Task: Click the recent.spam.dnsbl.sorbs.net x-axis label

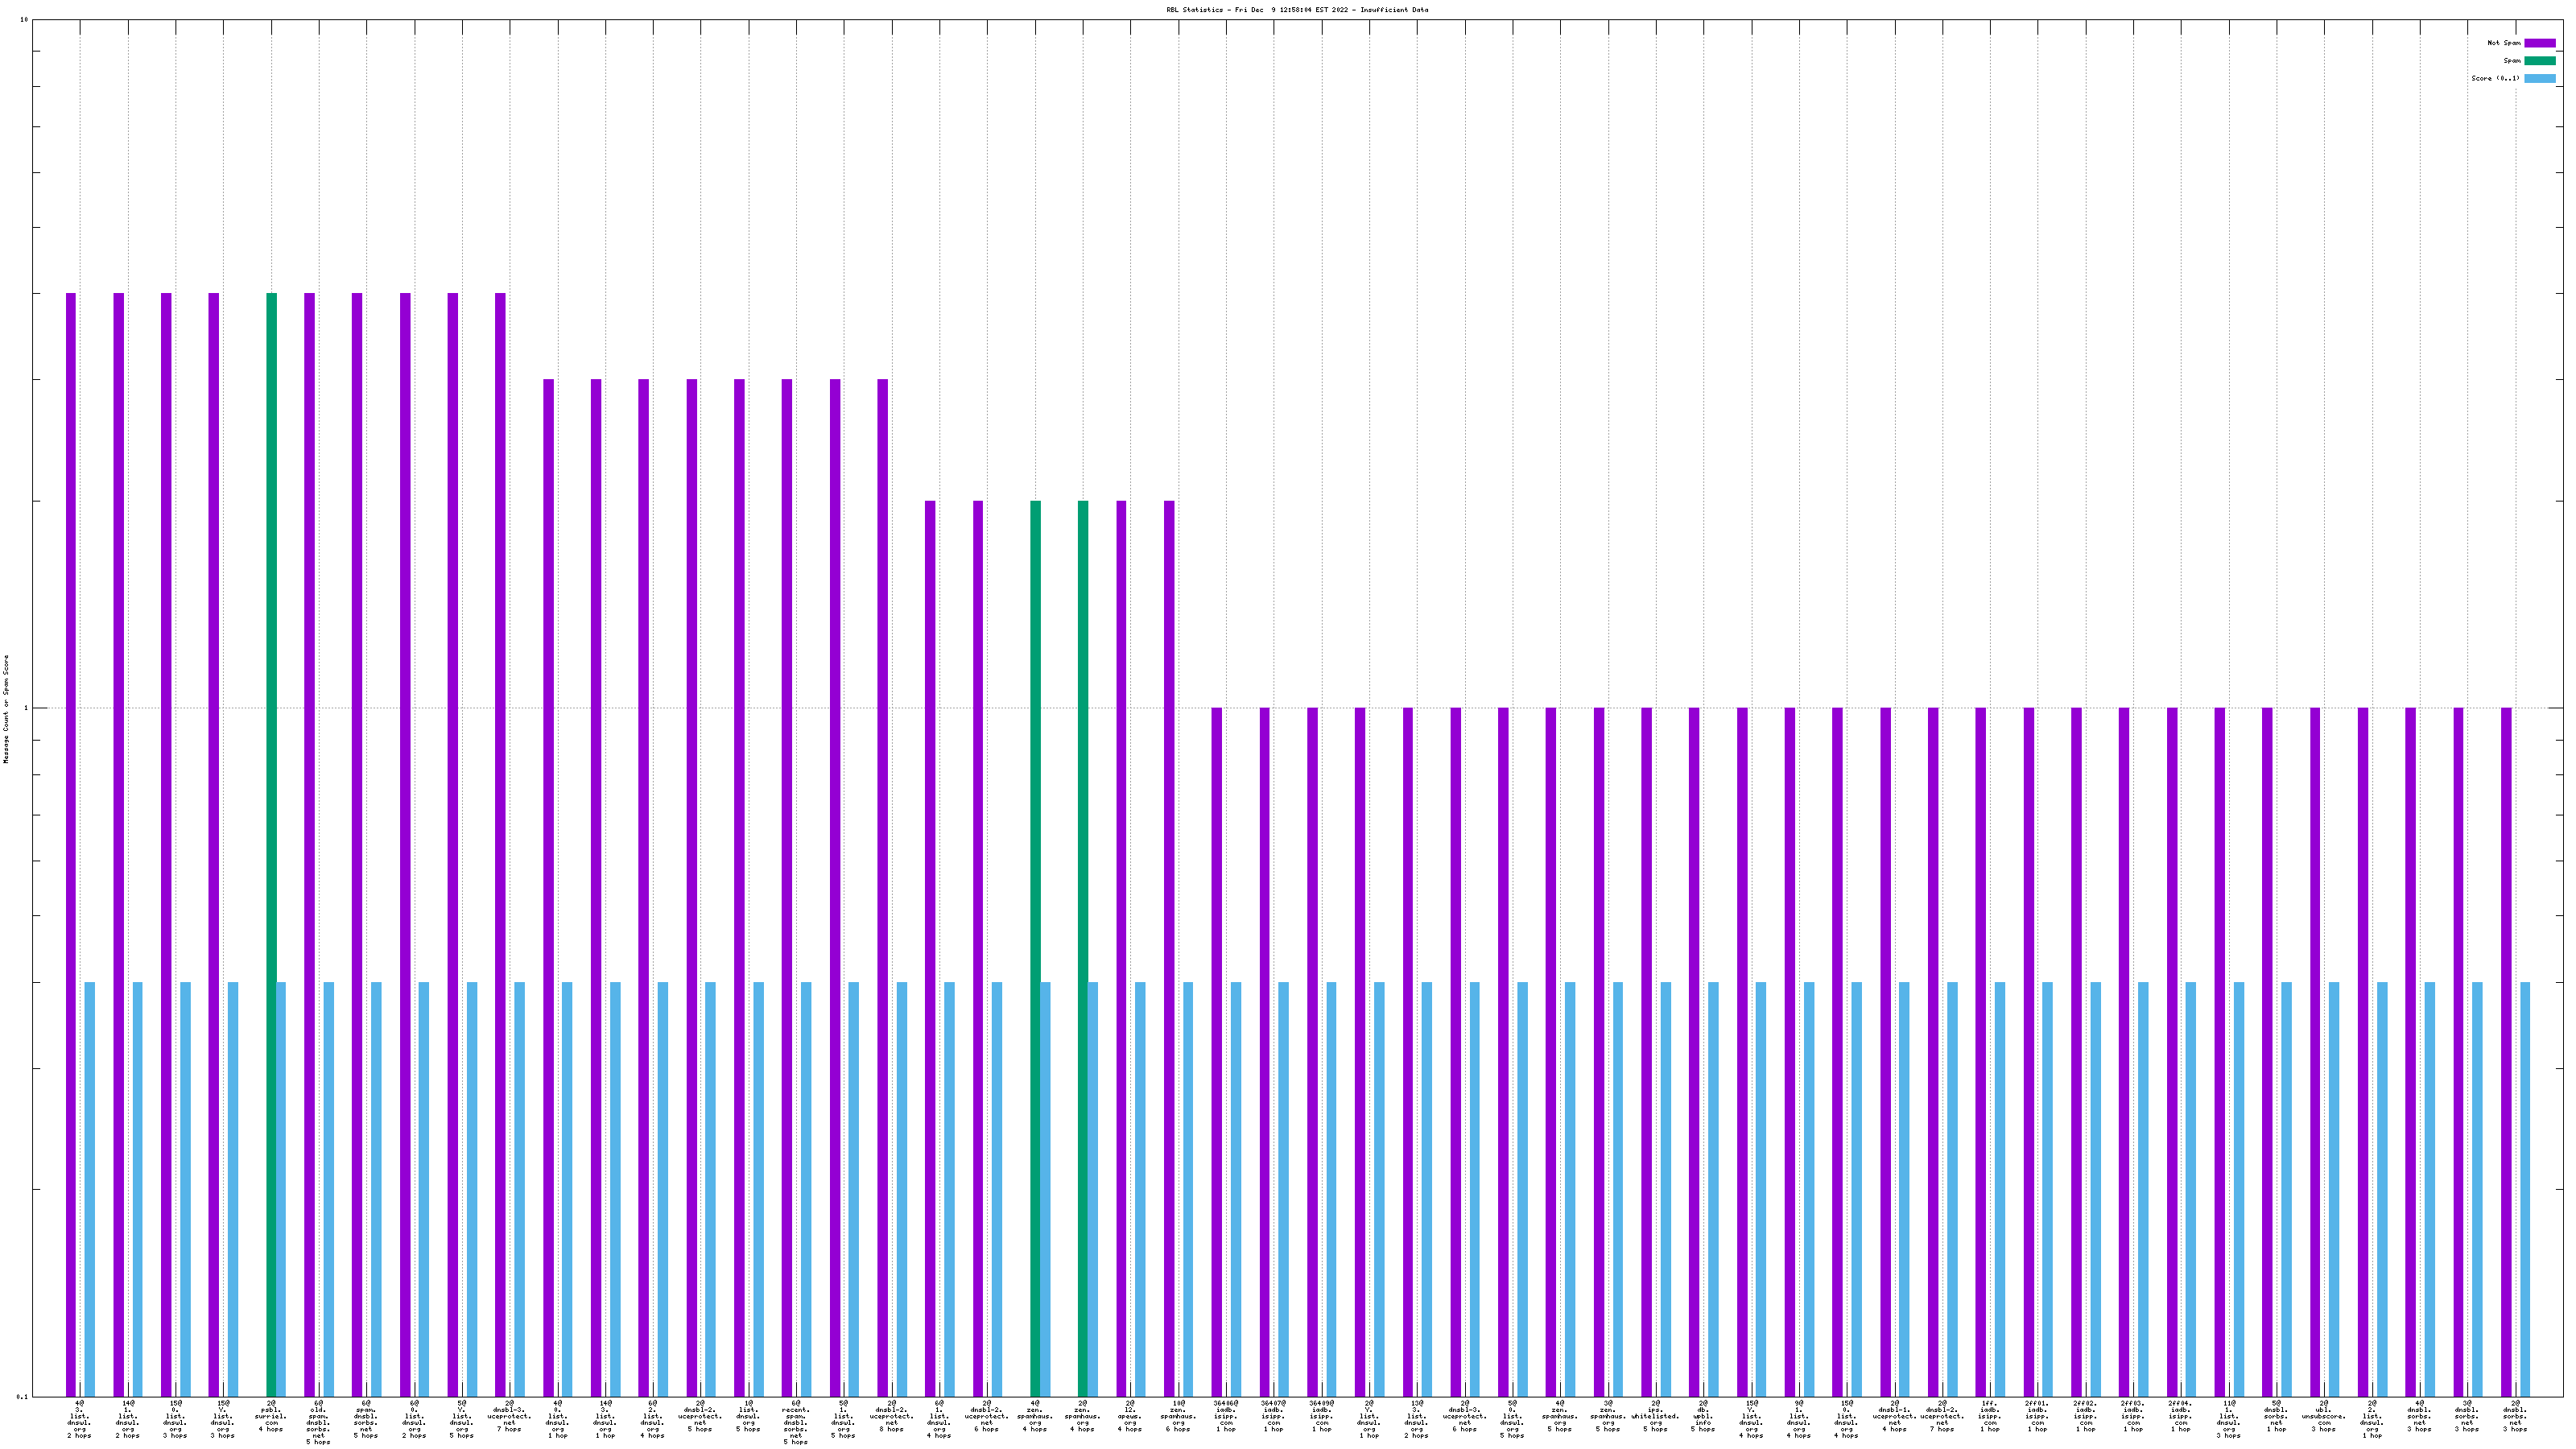Action: (x=796, y=1422)
